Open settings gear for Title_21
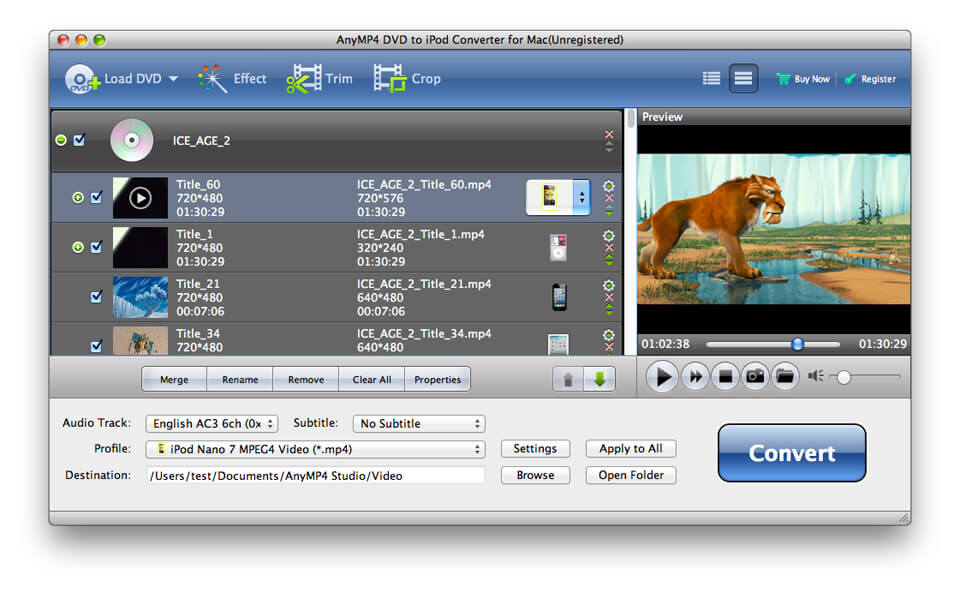Screen dimensions: 960x593 [x=609, y=285]
